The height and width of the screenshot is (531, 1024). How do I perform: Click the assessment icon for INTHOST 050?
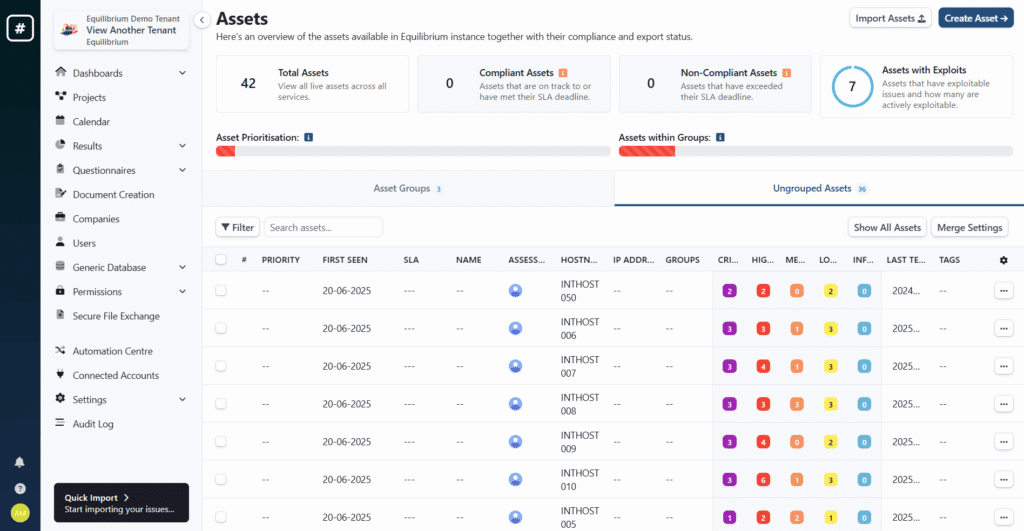[516, 290]
